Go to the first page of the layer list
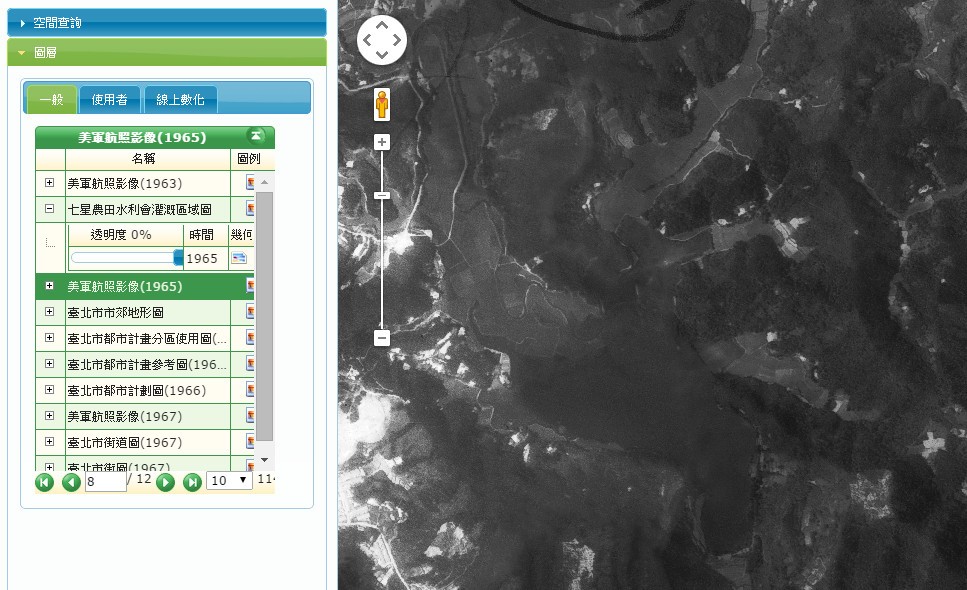The image size is (967, 590). [44, 482]
